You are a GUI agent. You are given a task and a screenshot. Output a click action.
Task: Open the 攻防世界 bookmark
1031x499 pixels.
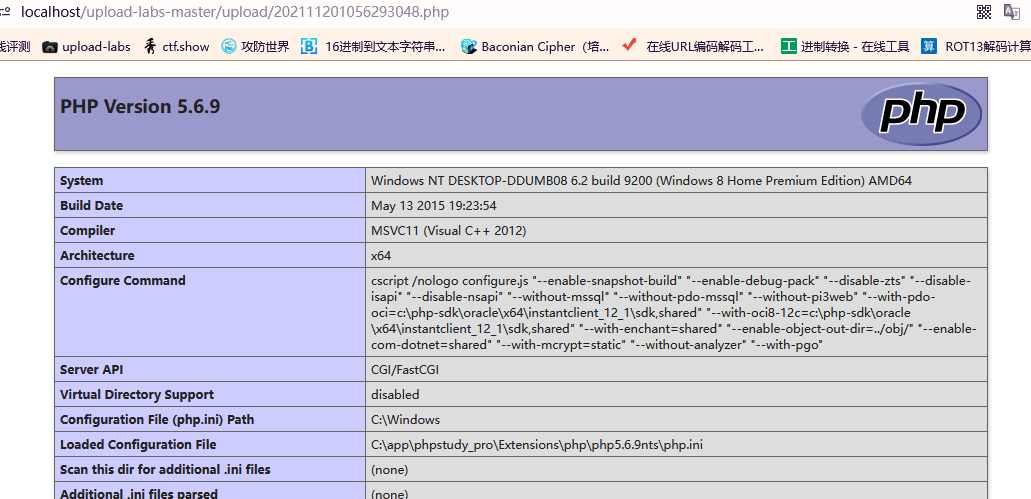(x=255, y=47)
